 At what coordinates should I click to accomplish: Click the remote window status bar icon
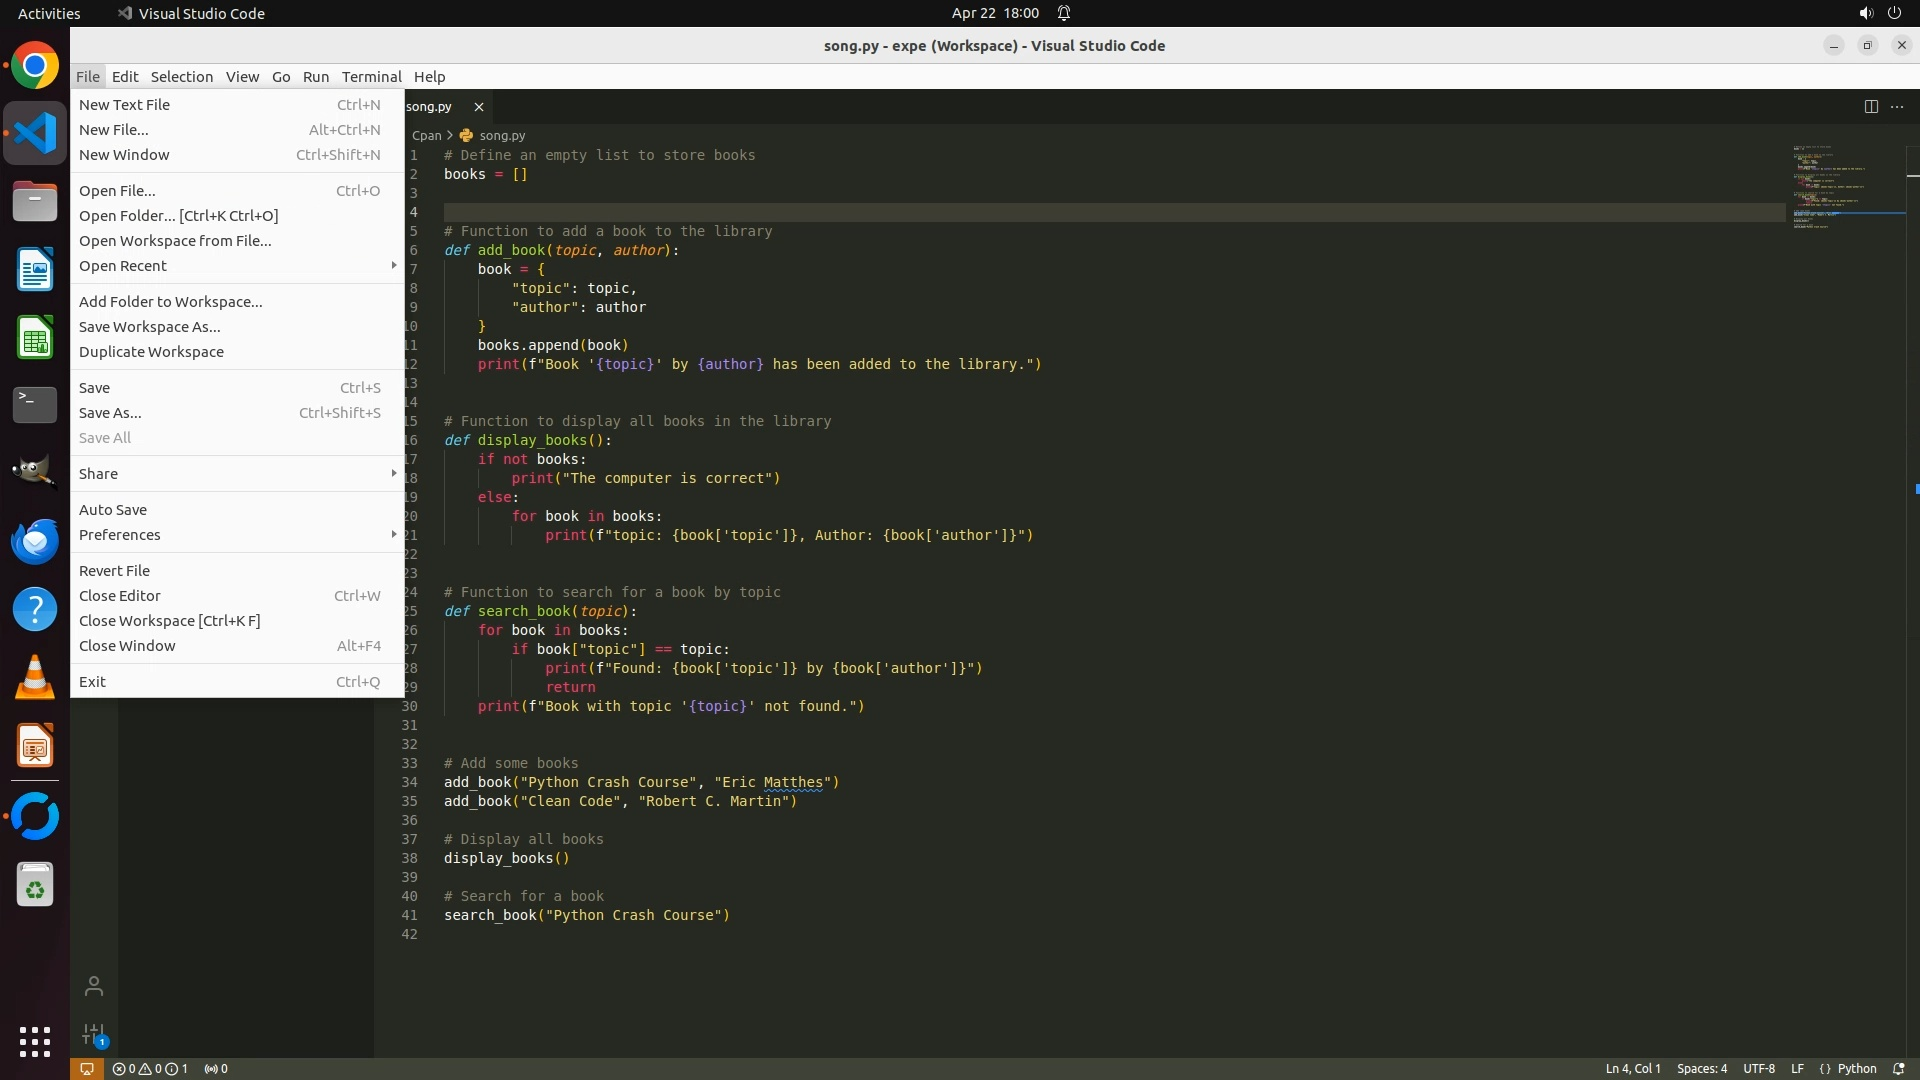tap(87, 1068)
